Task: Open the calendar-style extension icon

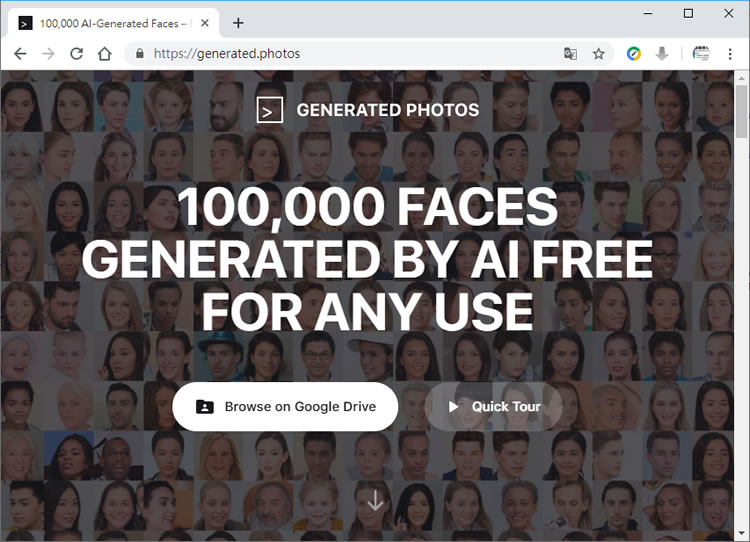Action: click(x=701, y=54)
